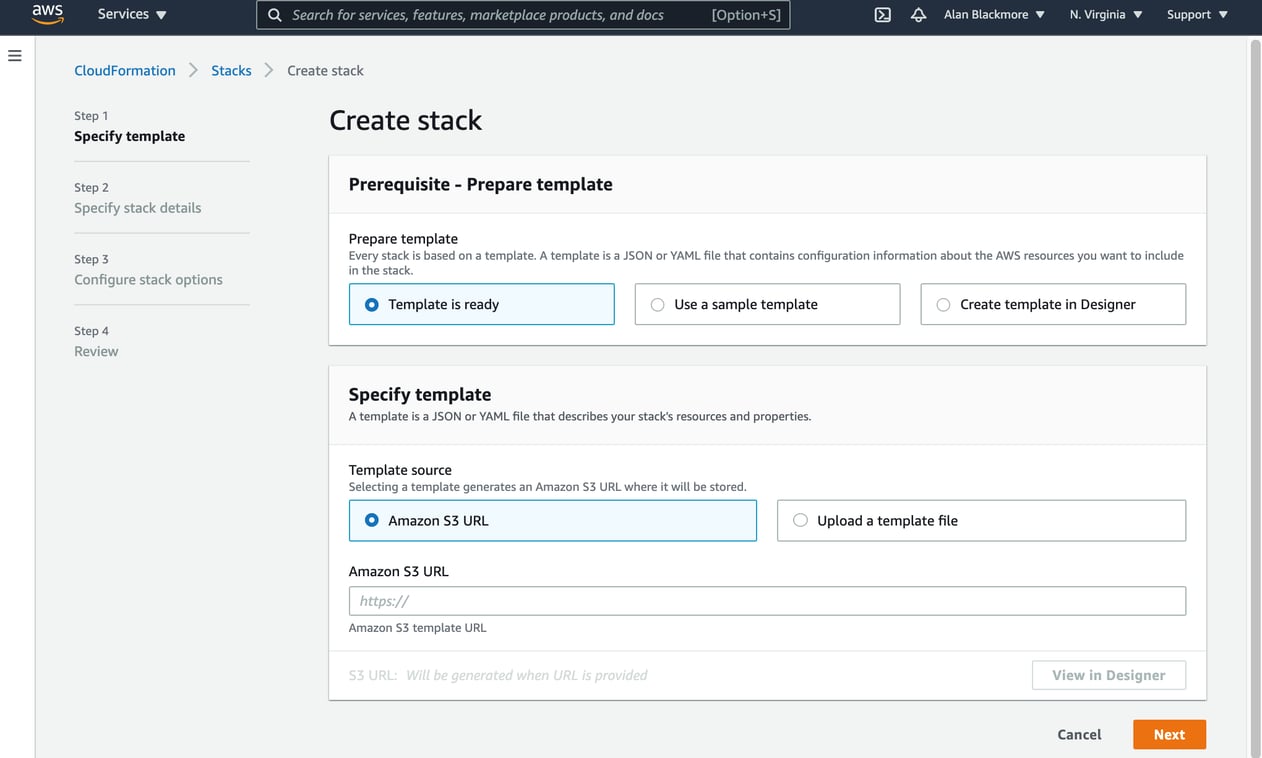Select Amazon S3 URL as template source
This screenshot has height=758, width=1262.
tap(371, 520)
